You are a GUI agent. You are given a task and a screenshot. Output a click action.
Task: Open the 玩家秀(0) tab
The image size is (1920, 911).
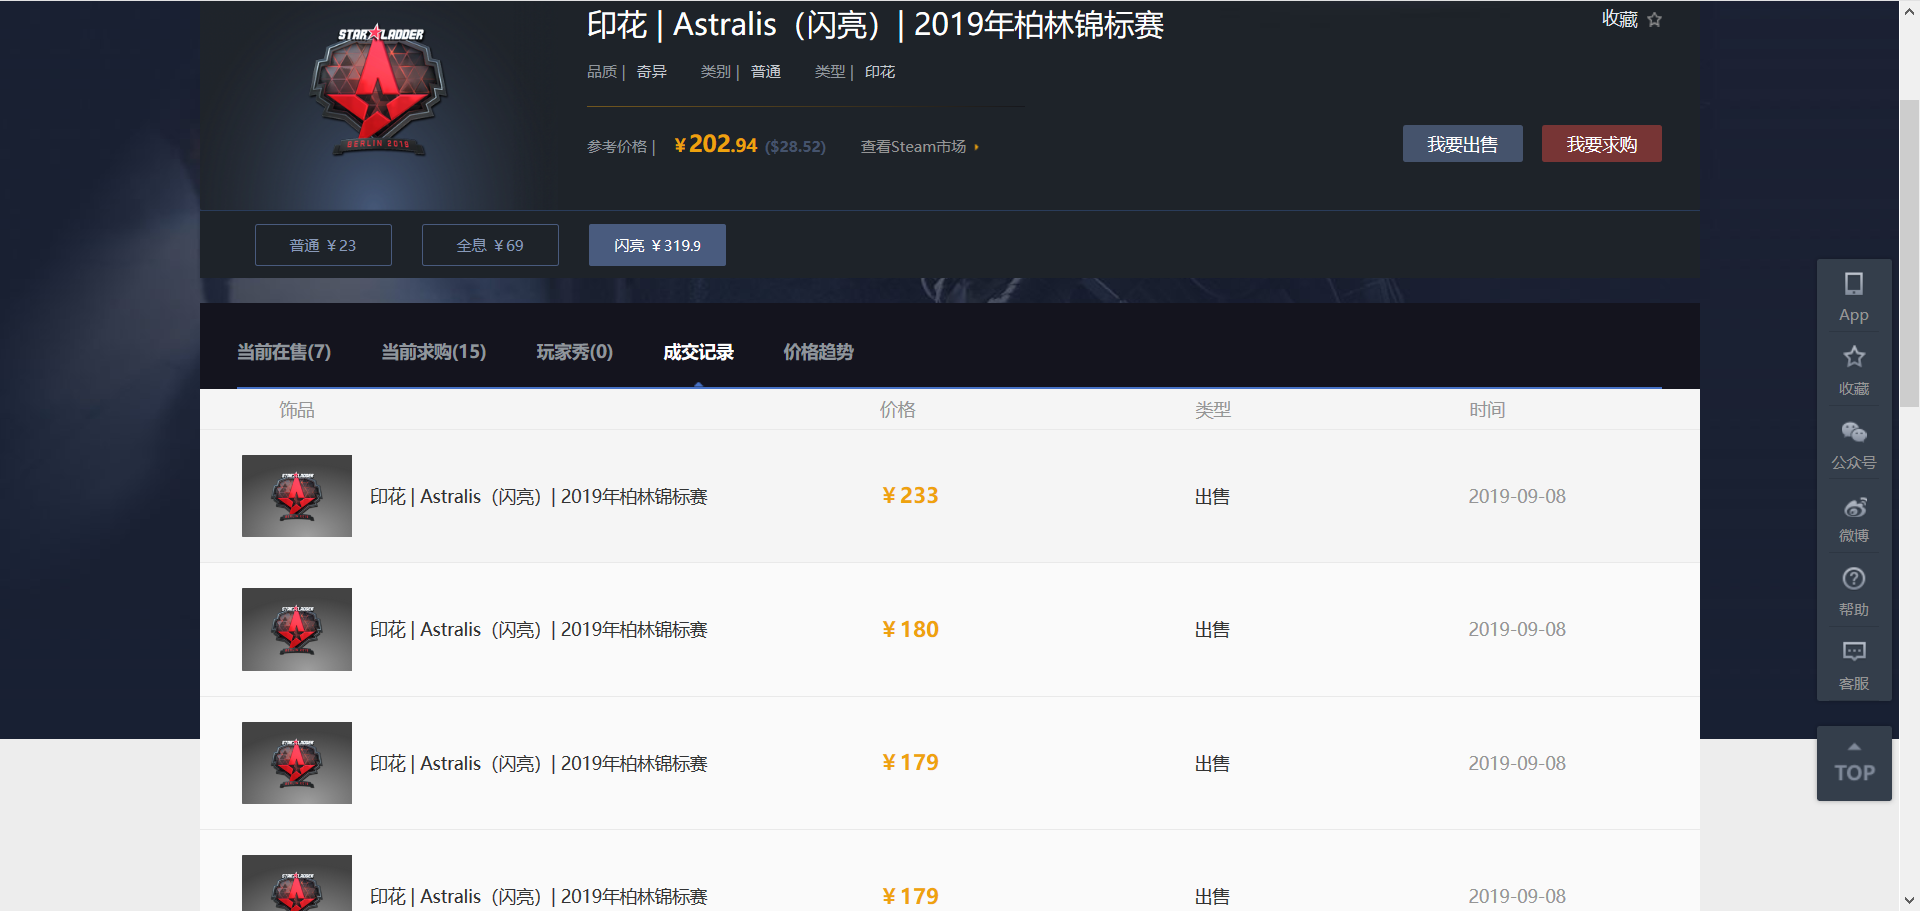coord(574,352)
